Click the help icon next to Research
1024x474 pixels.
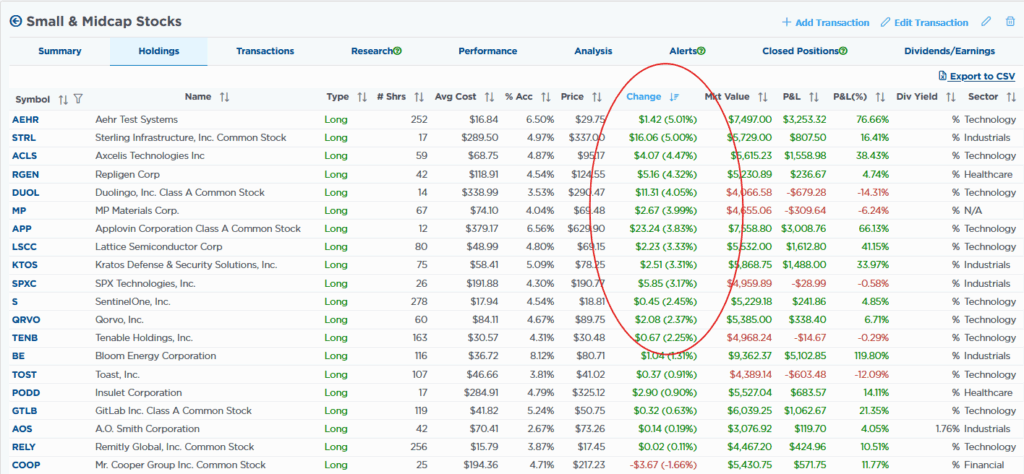[x=397, y=51]
